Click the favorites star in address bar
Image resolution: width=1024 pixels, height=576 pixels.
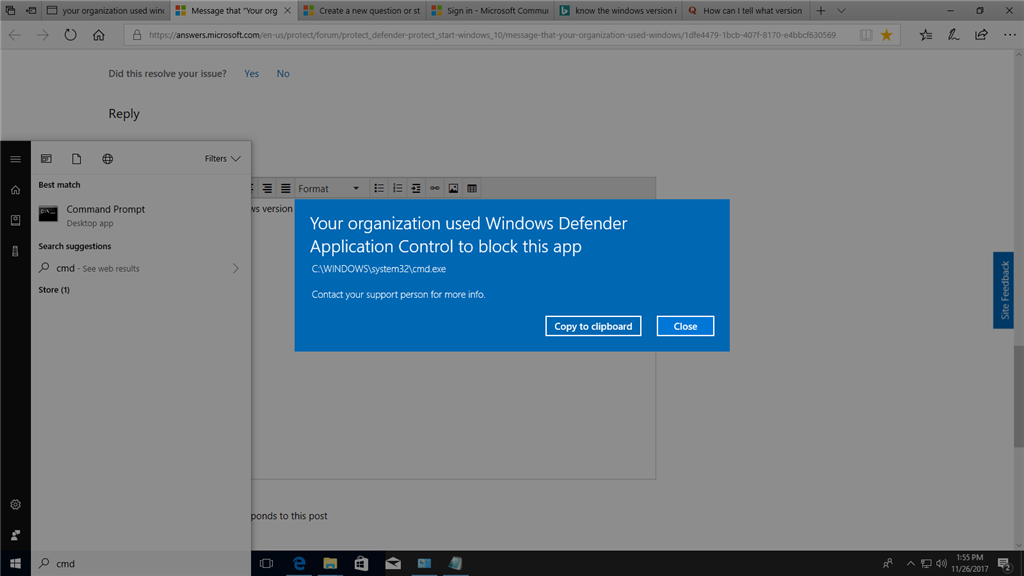click(886, 35)
